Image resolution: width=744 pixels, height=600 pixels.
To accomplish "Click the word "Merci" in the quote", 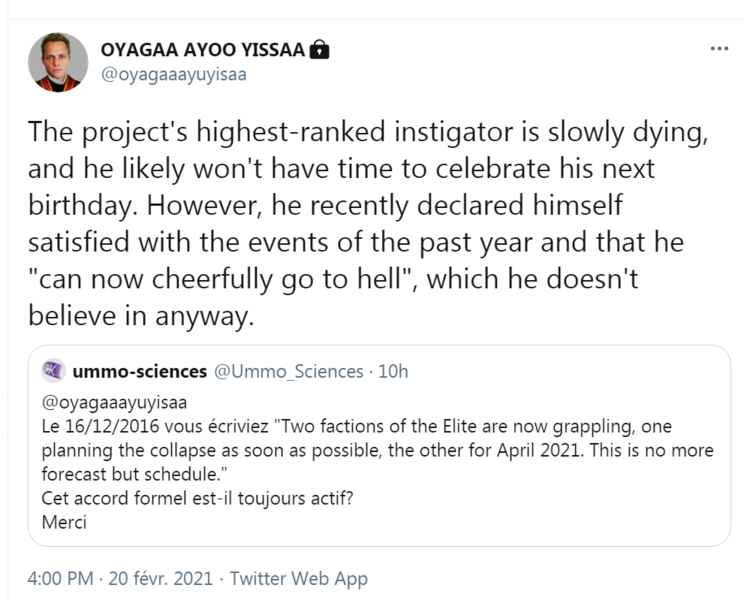I will coord(64,521).
